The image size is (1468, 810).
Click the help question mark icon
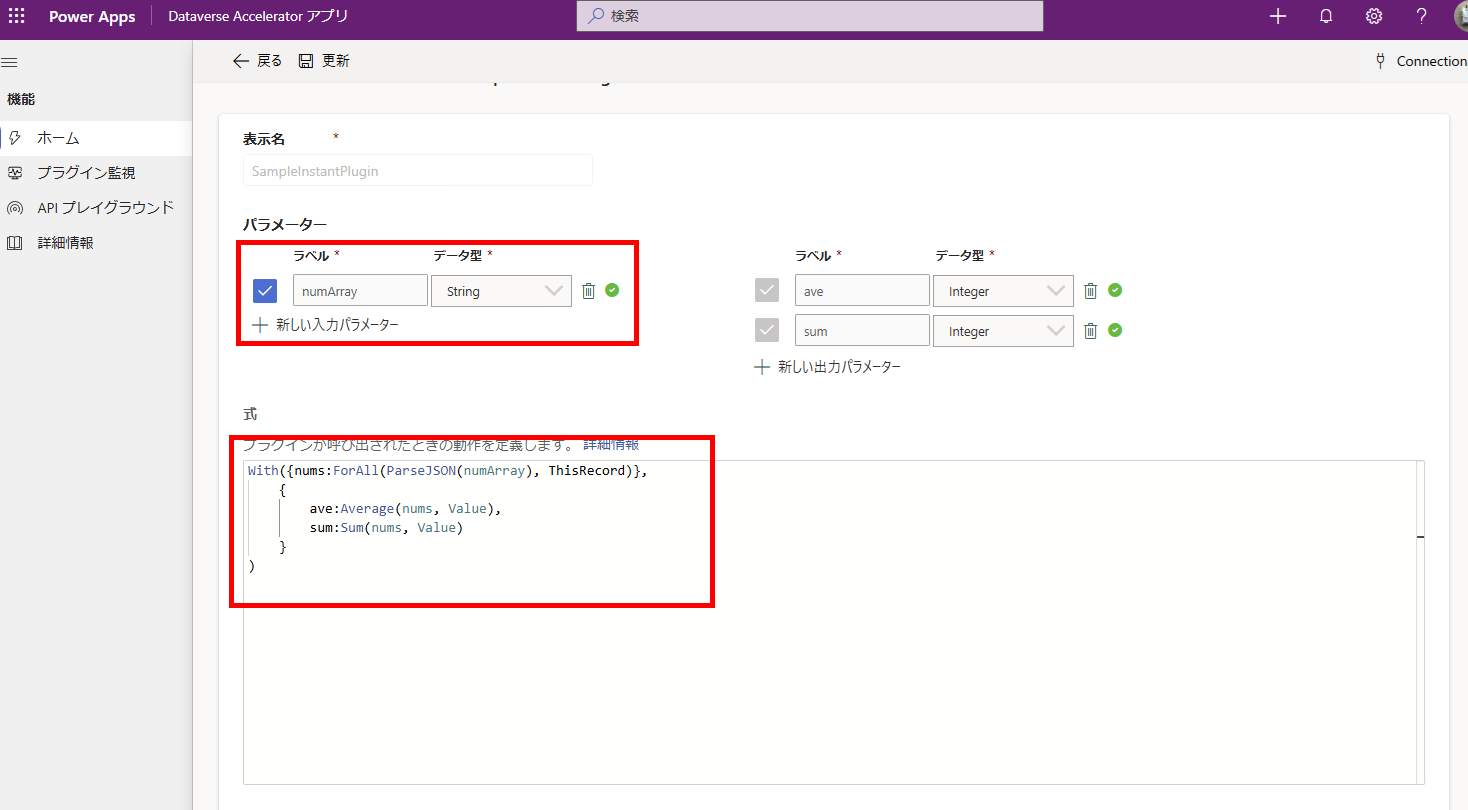point(1421,16)
